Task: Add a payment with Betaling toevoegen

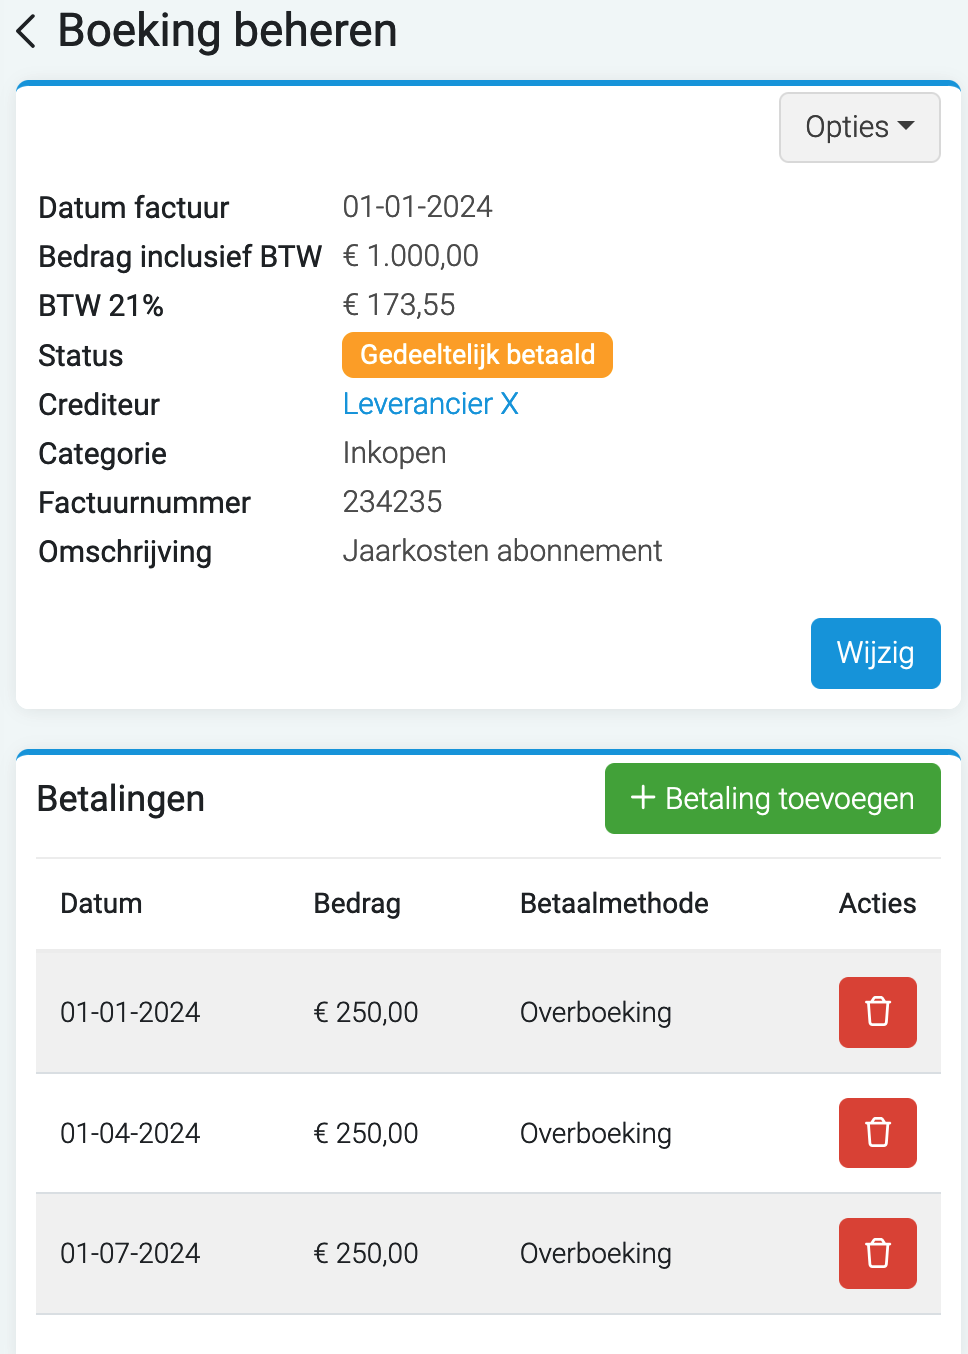Action: pyautogui.click(x=772, y=798)
